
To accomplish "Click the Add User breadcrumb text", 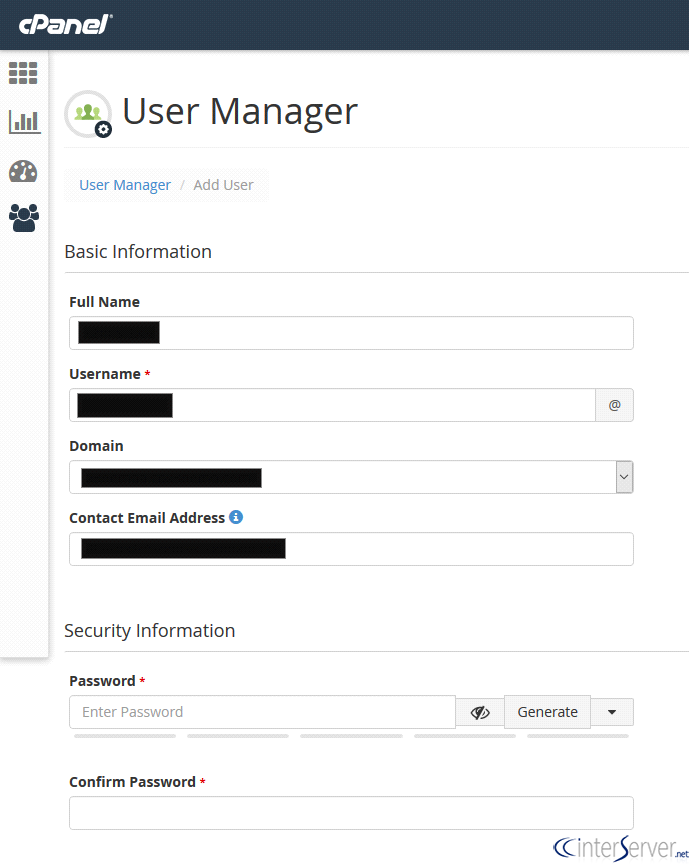I will coord(223,185).
